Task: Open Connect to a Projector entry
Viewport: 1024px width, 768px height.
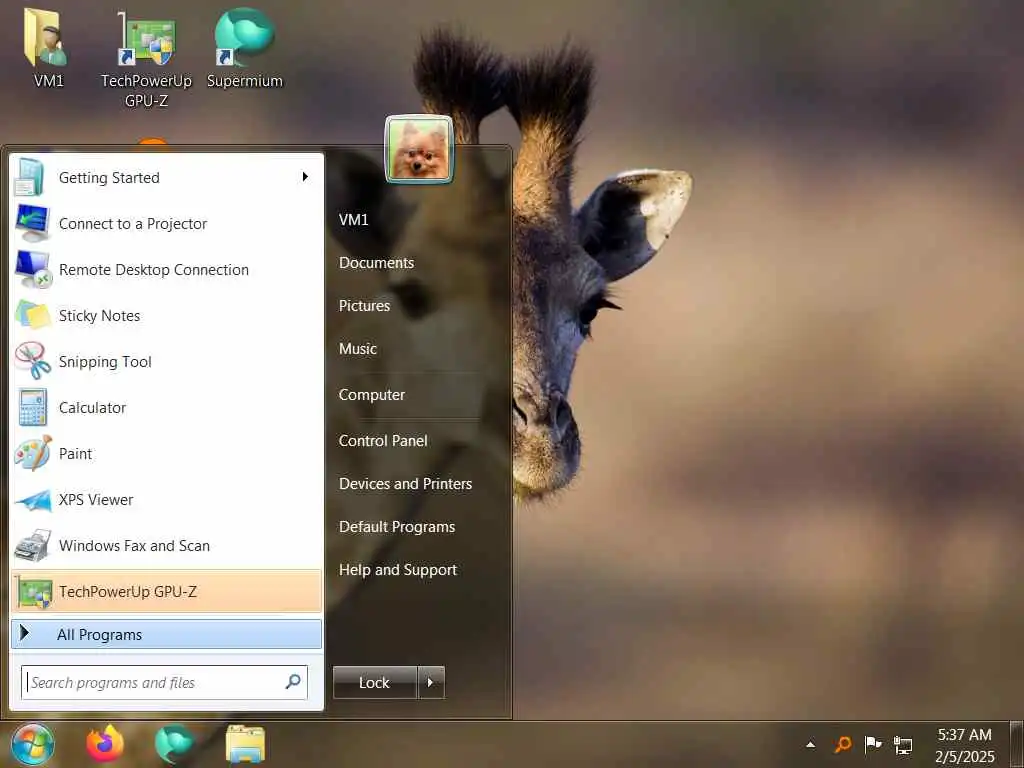Action: click(167, 223)
